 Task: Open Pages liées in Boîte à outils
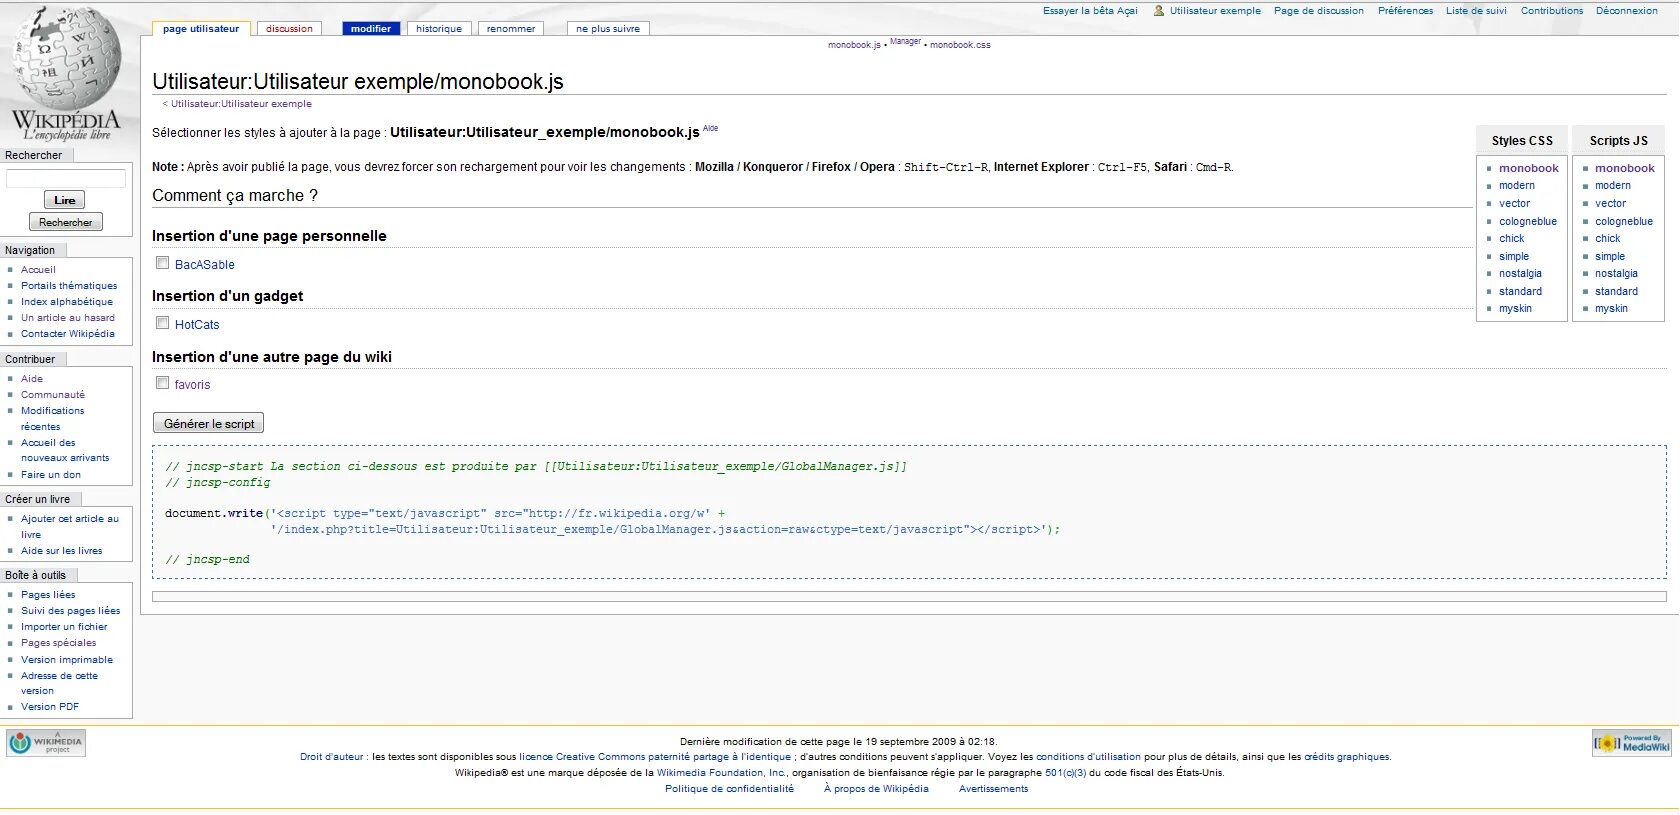(x=48, y=595)
